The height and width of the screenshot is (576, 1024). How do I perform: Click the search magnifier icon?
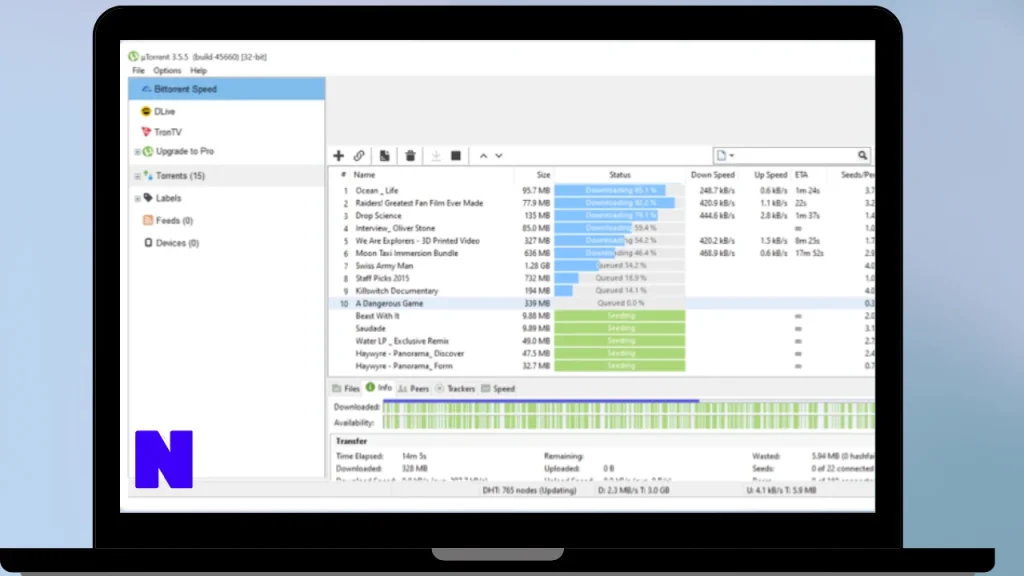(862, 155)
